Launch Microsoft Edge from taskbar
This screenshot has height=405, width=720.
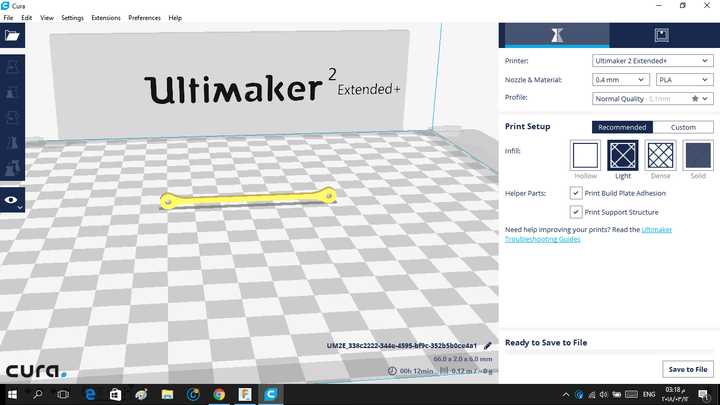[x=90, y=394]
